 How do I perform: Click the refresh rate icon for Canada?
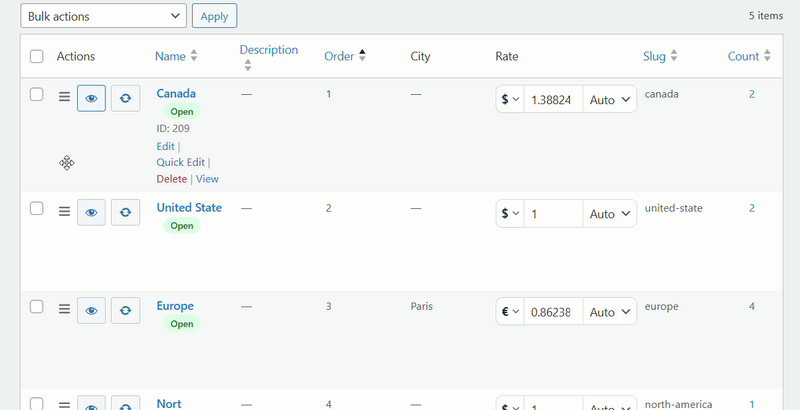(x=125, y=98)
